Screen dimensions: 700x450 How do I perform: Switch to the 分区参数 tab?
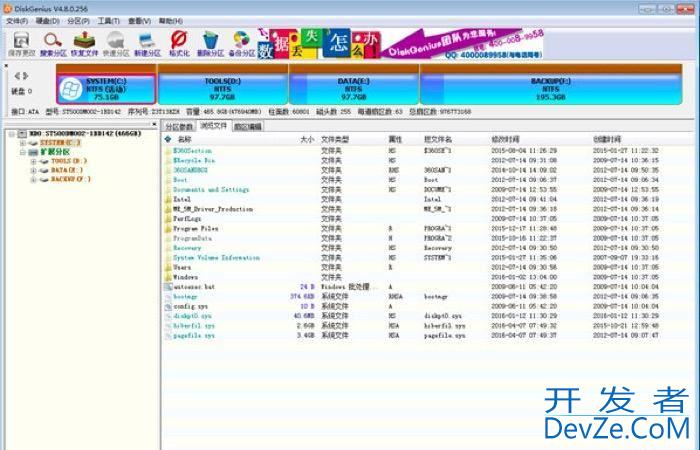[x=179, y=127]
